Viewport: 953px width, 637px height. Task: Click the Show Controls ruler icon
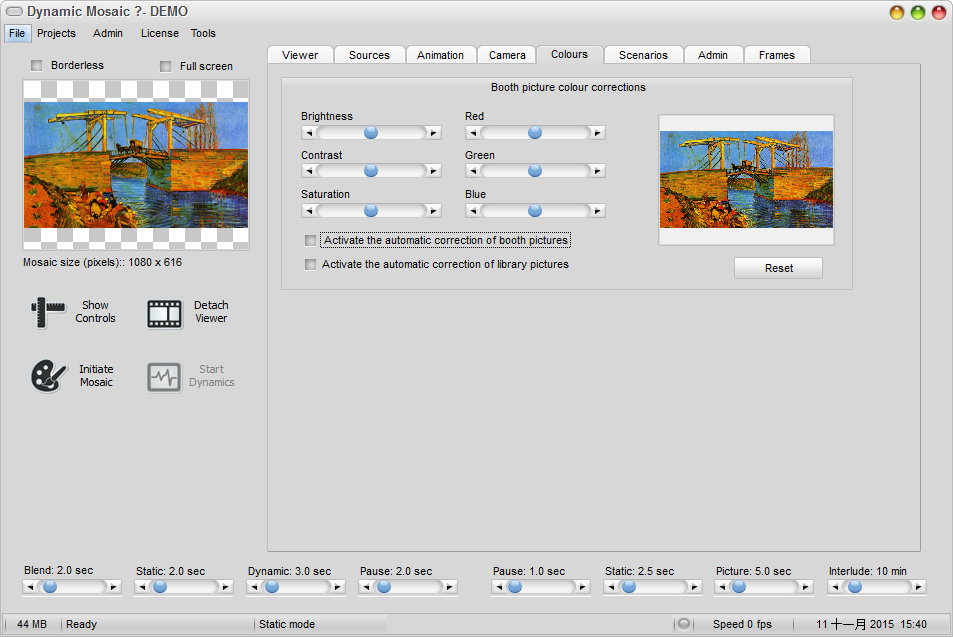[47, 312]
